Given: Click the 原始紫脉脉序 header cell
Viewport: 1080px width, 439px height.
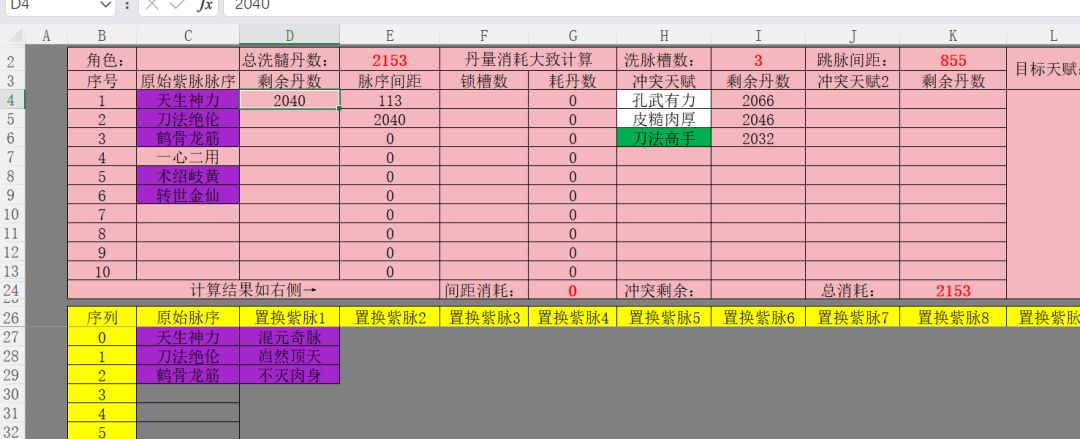Looking at the screenshot, I should click(x=188, y=81).
